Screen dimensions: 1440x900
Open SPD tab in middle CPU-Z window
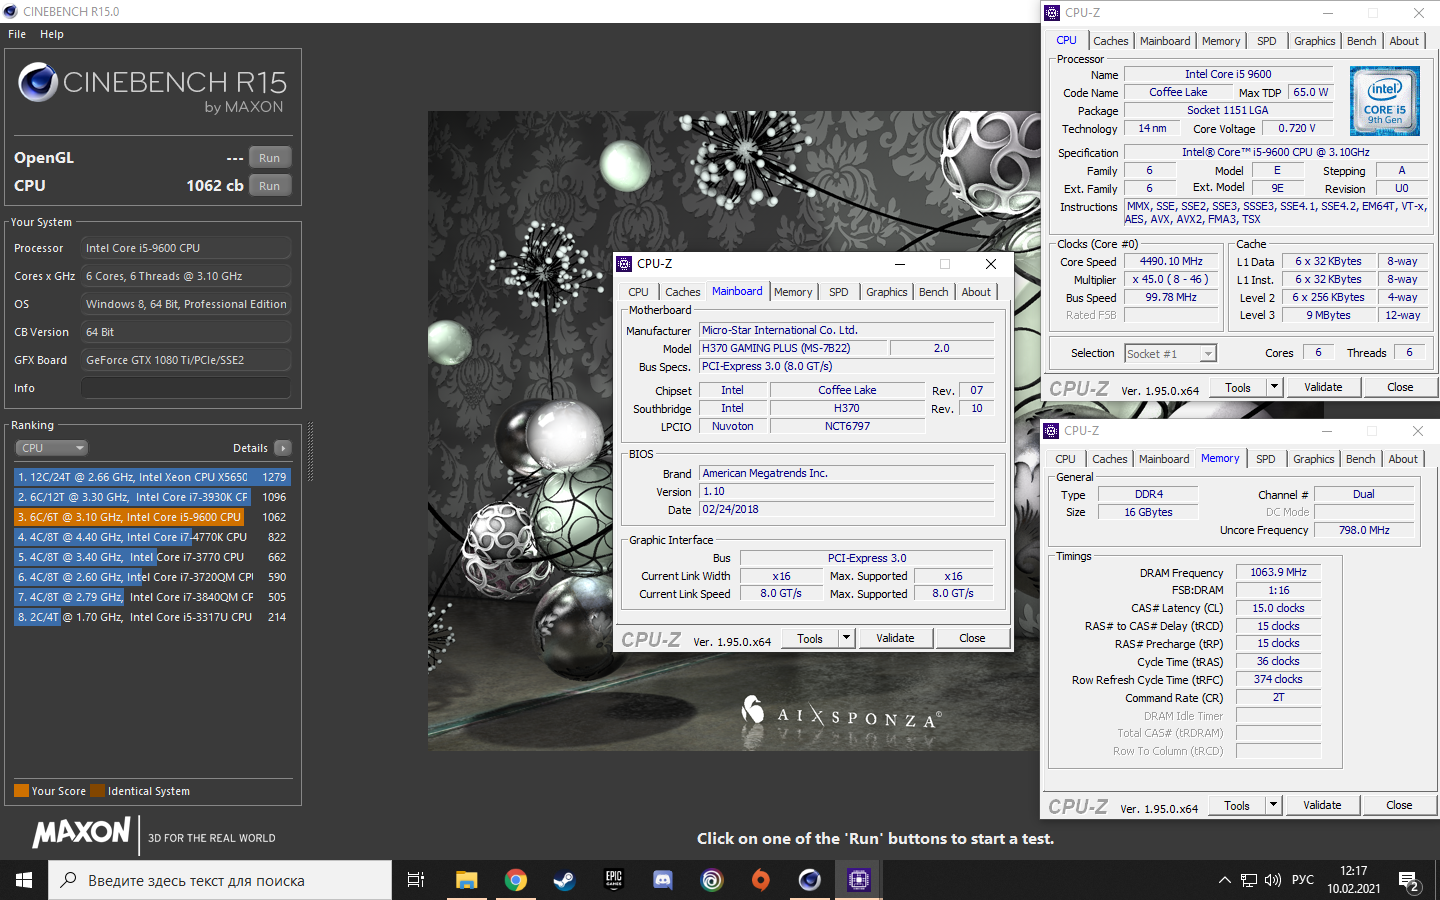[839, 292]
